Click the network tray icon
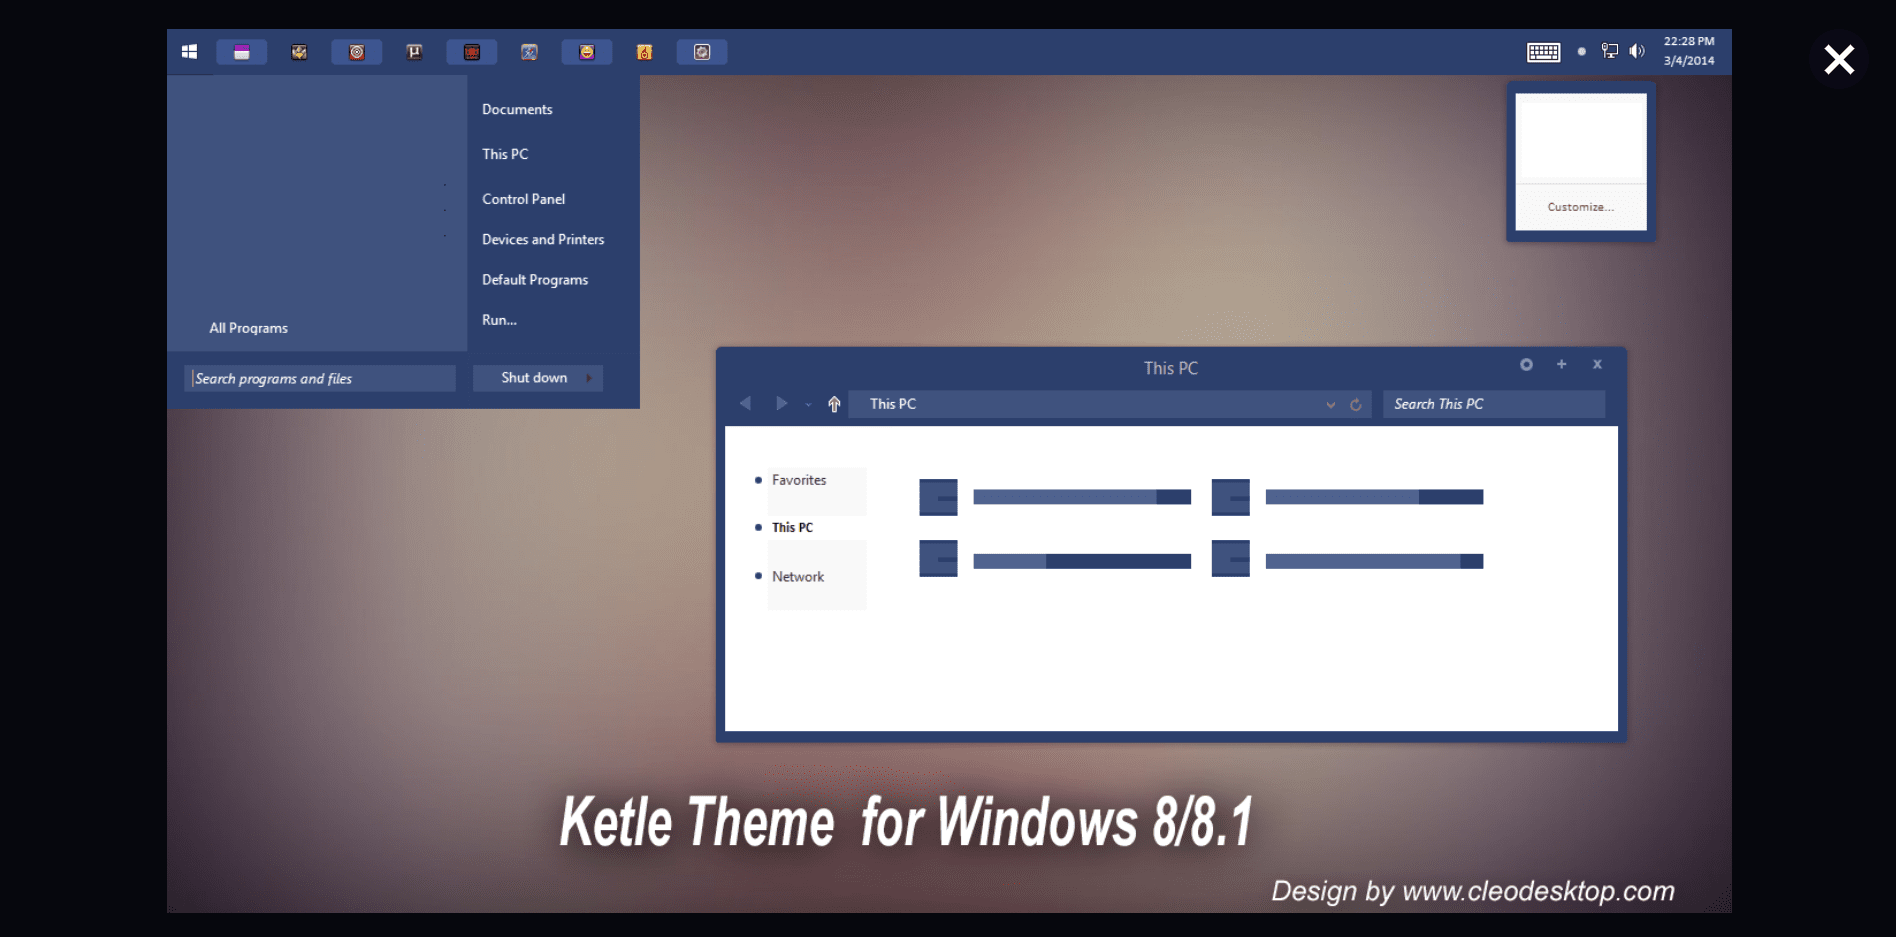This screenshot has height=937, width=1896. tap(1609, 51)
